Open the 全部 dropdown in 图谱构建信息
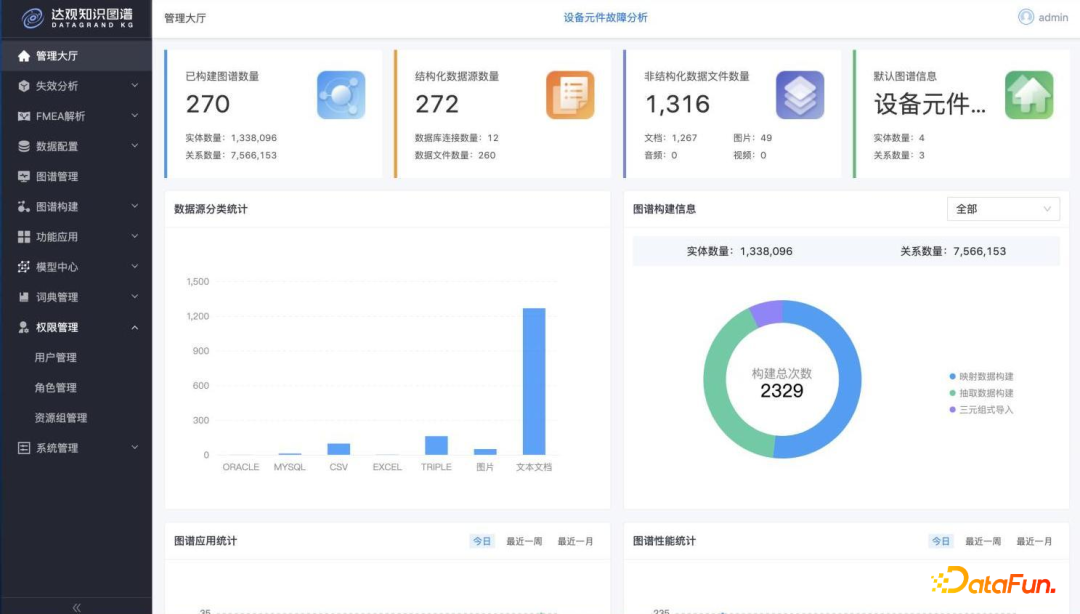 pyautogui.click(x=1003, y=209)
